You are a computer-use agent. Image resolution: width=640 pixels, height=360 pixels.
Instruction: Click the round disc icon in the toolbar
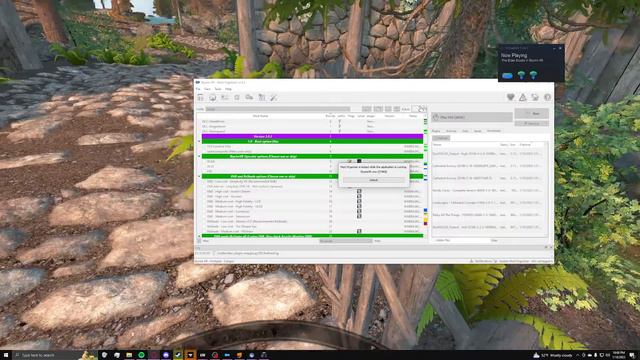(213, 97)
